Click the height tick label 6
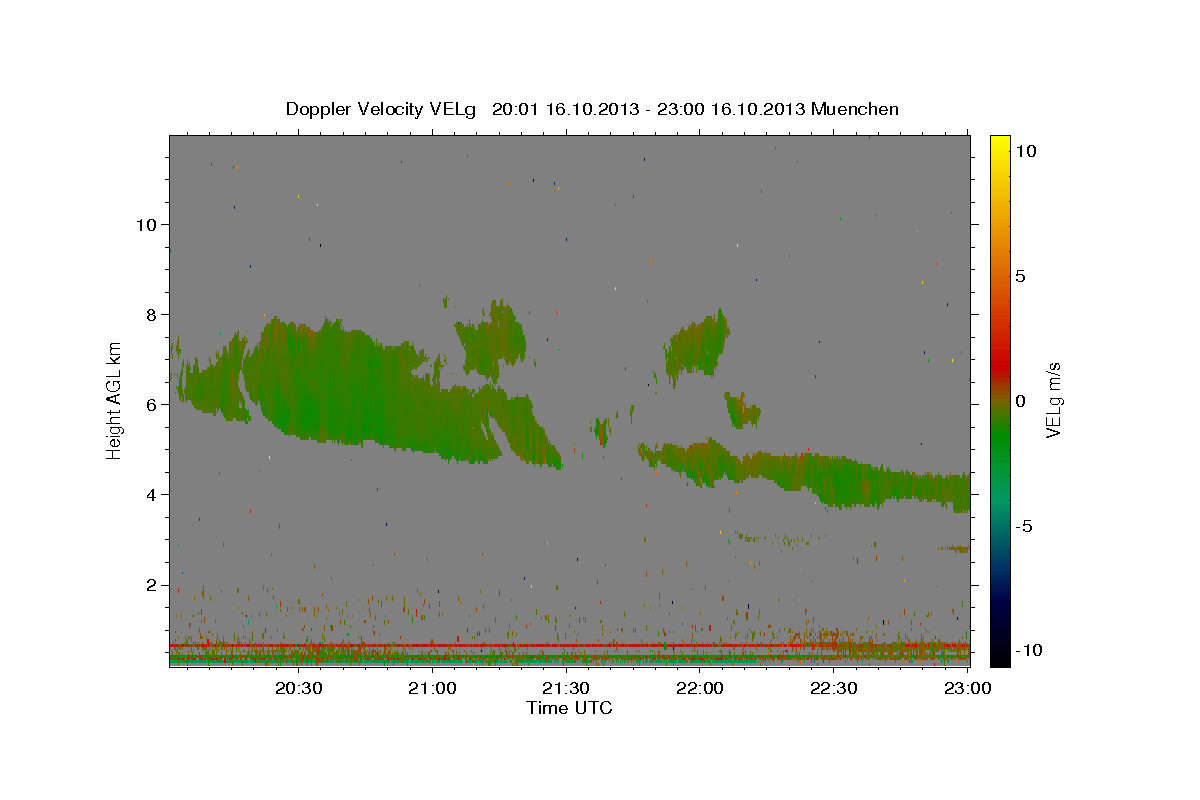This screenshot has height=800, width=1200. [x=151, y=404]
